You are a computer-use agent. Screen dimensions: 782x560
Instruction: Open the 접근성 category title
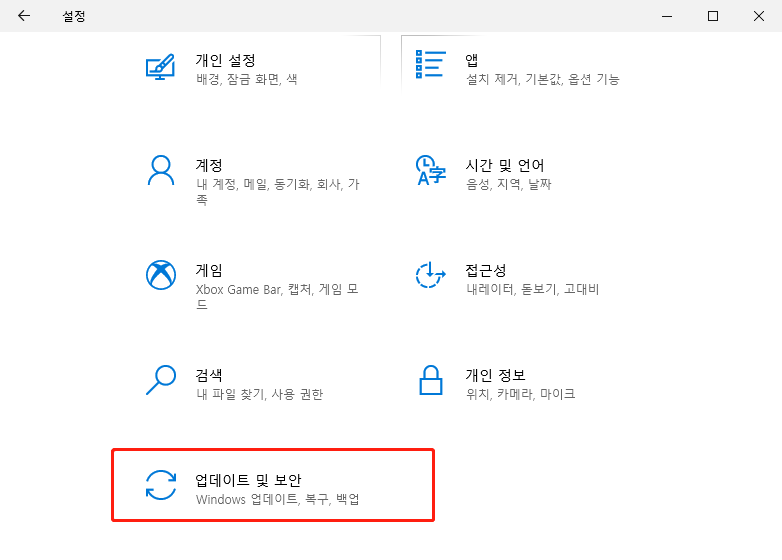[486, 270]
